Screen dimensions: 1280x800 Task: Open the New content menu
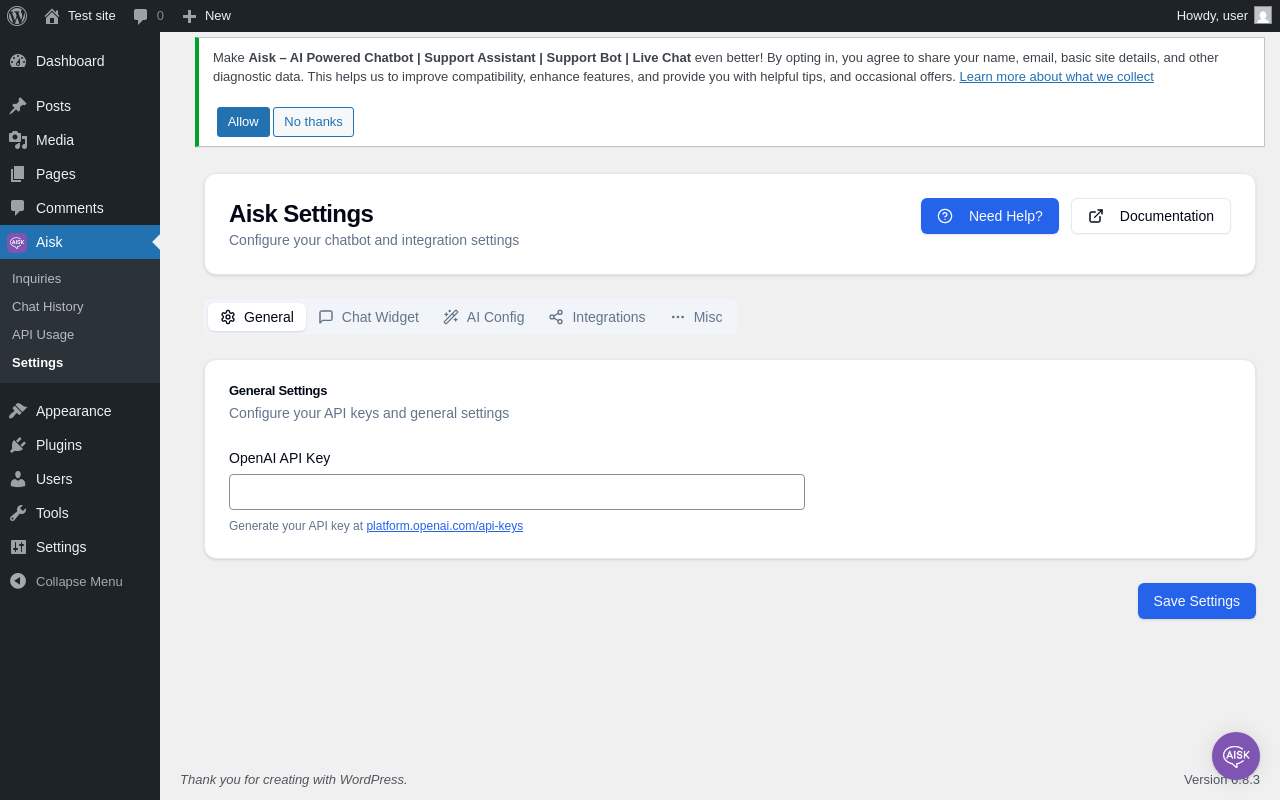206,16
